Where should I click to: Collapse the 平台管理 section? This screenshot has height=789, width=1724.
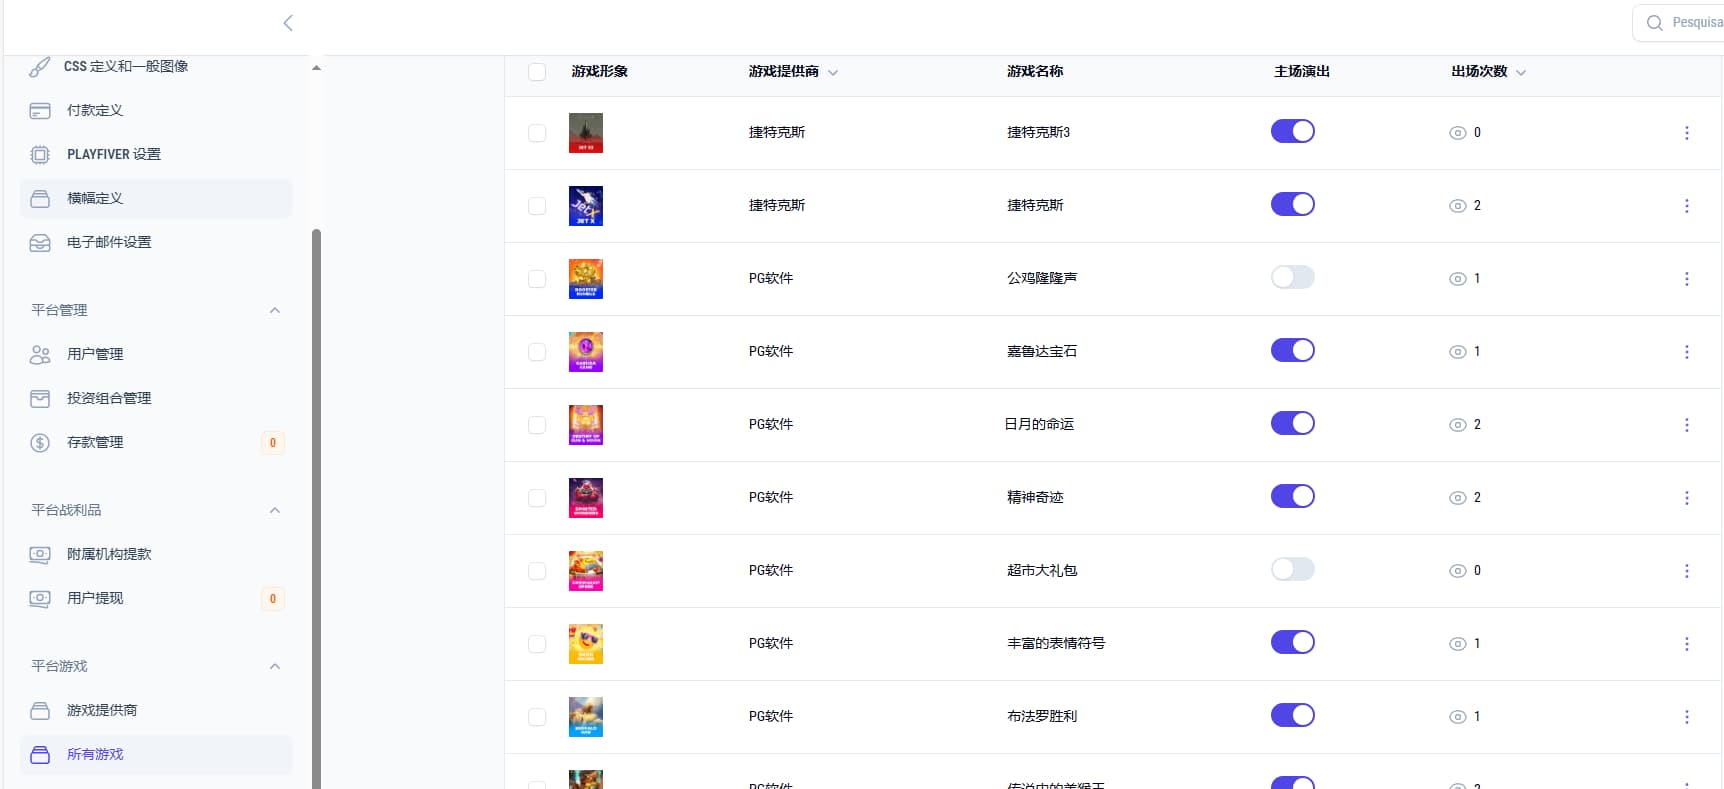(x=275, y=311)
